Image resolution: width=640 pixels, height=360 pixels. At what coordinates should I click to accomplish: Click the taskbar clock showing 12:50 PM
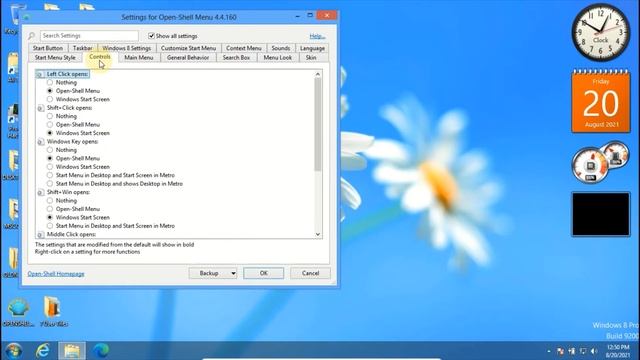pyautogui.click(x=618, y=351)
